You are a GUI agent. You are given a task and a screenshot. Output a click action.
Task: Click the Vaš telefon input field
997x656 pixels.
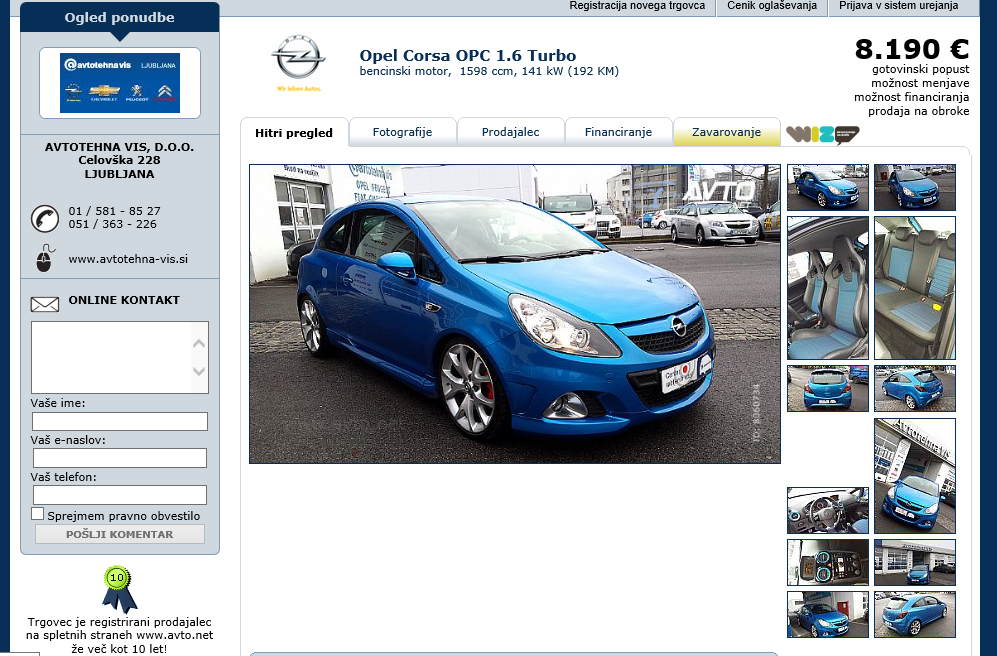coord(120,495)
